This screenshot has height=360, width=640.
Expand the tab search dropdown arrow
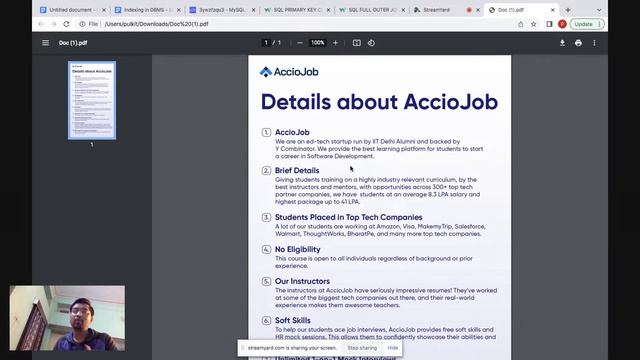click(x=599, y=10)
